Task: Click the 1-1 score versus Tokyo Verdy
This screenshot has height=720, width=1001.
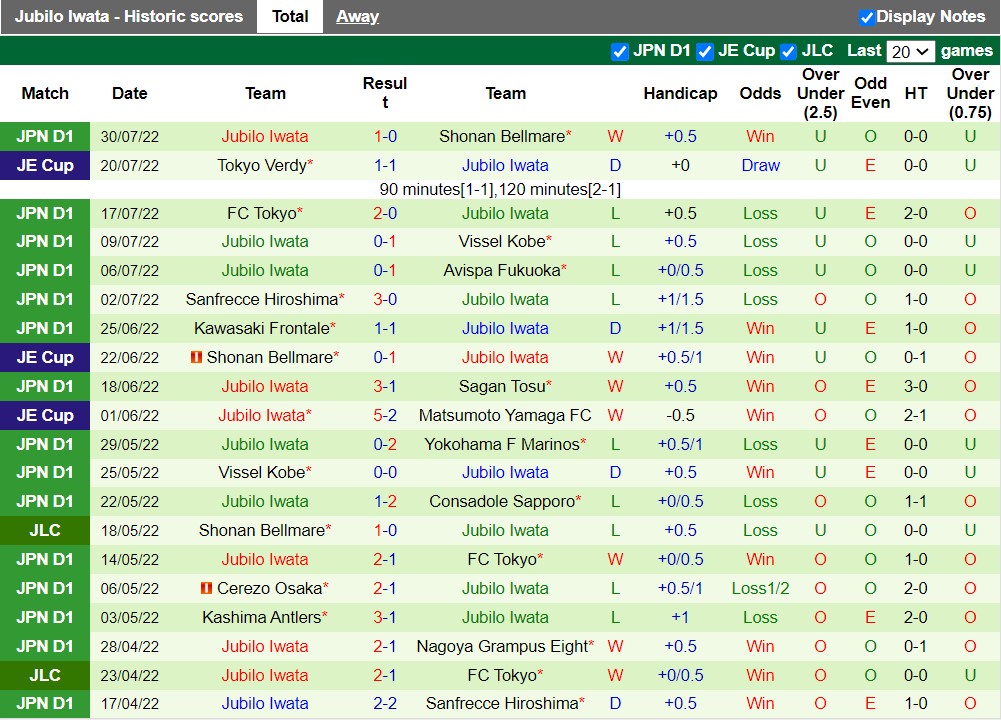Action: pos(385,165)
